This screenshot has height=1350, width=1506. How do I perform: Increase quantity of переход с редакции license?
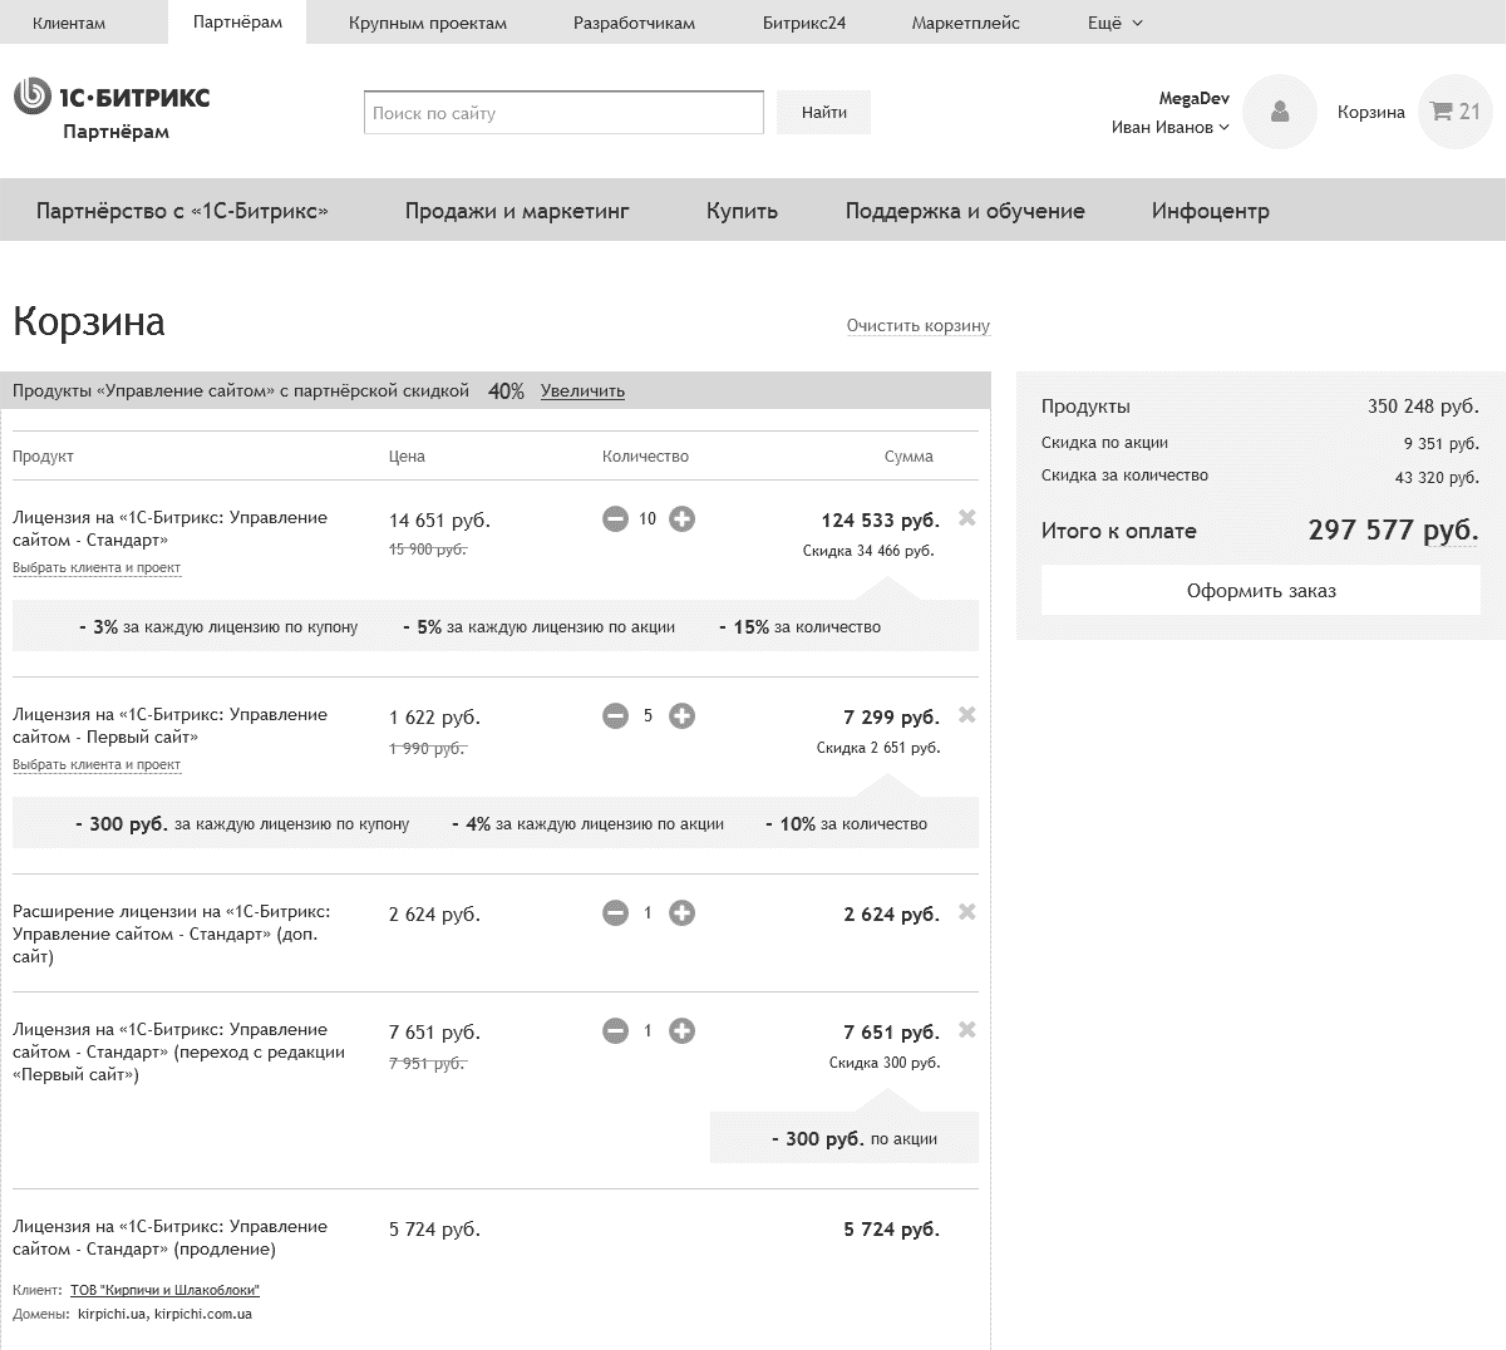(682, 1031)
